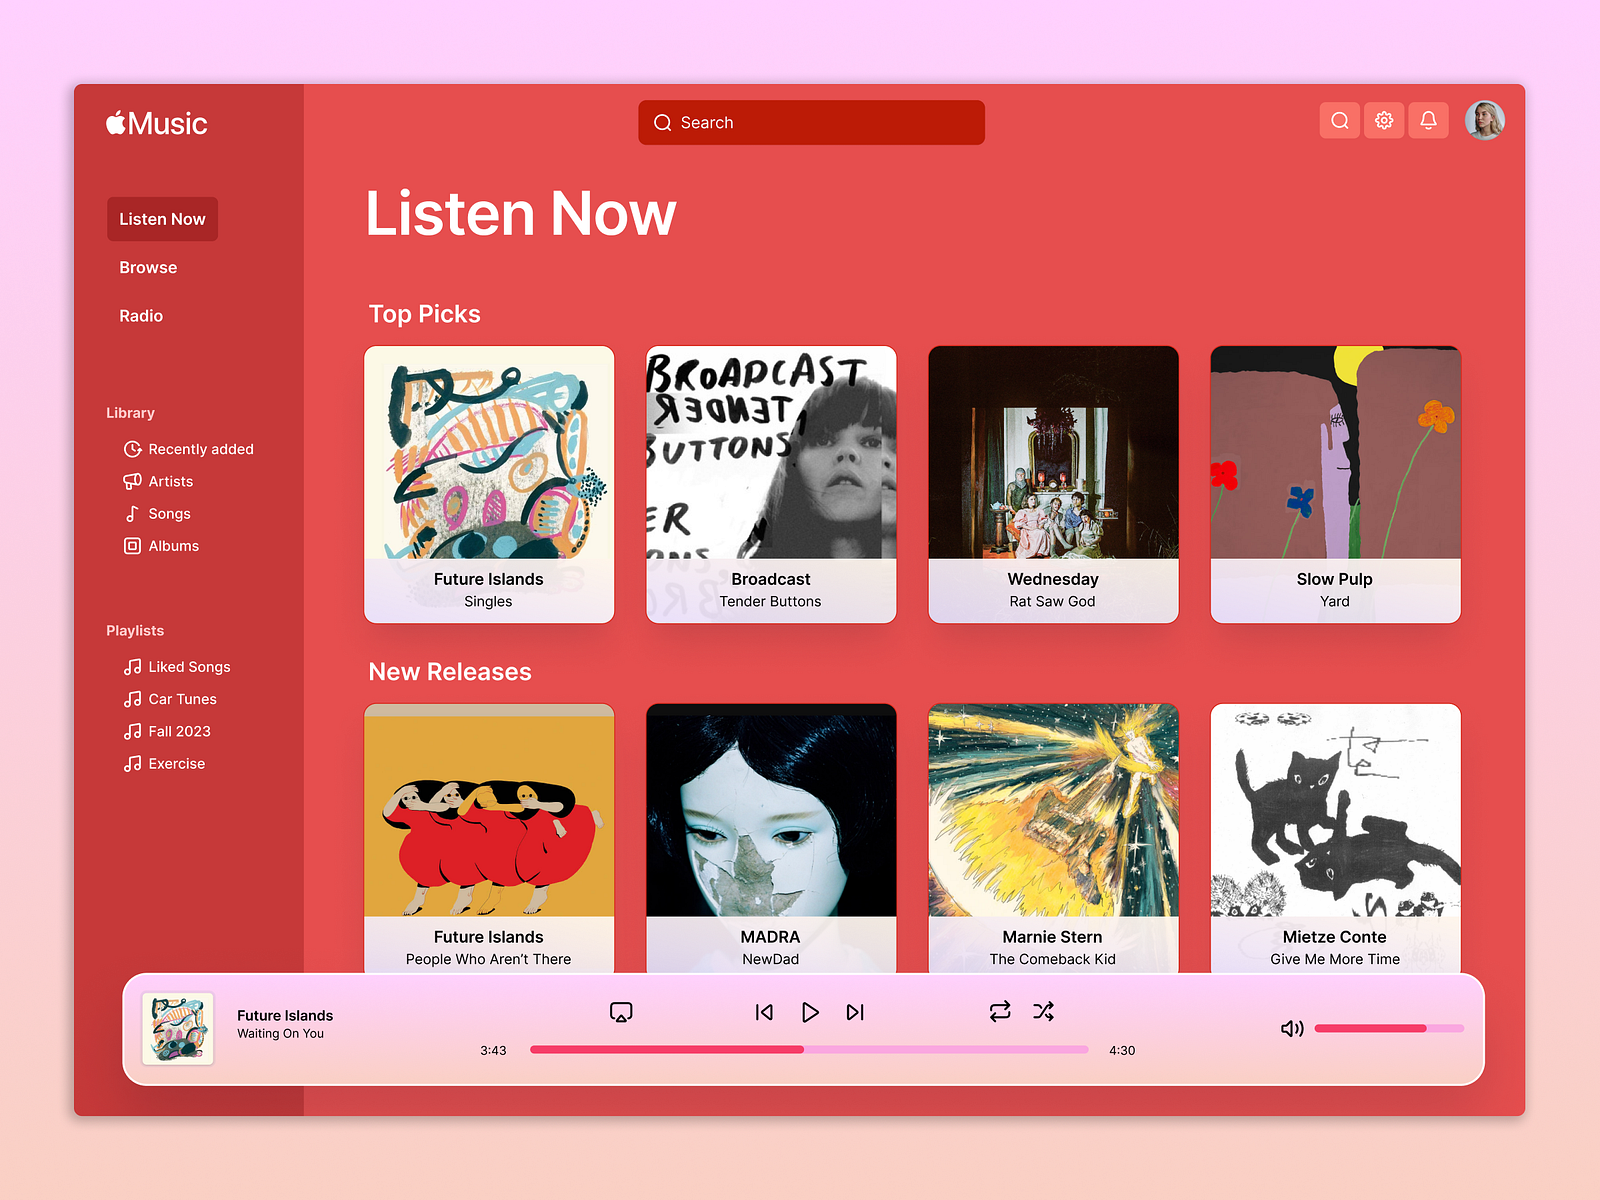Open Fall 2023 playlist
This screenshot has width=1600, height=1200.
(167, 731)
